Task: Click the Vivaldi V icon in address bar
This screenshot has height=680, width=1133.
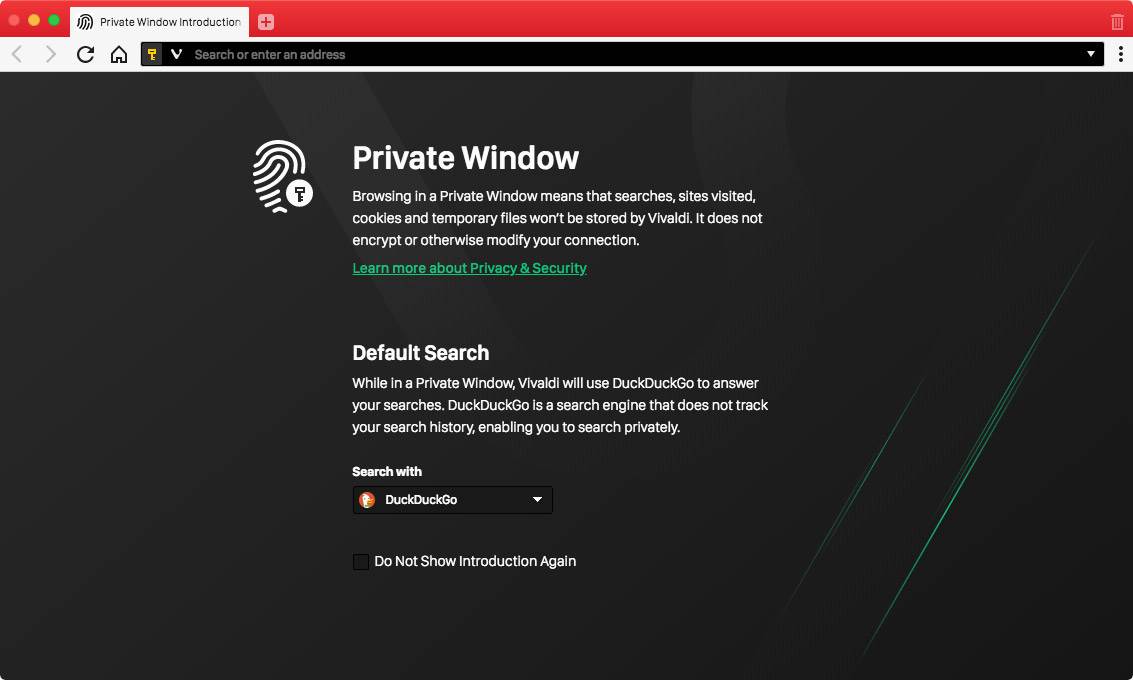Action: [x=176, y=54]
